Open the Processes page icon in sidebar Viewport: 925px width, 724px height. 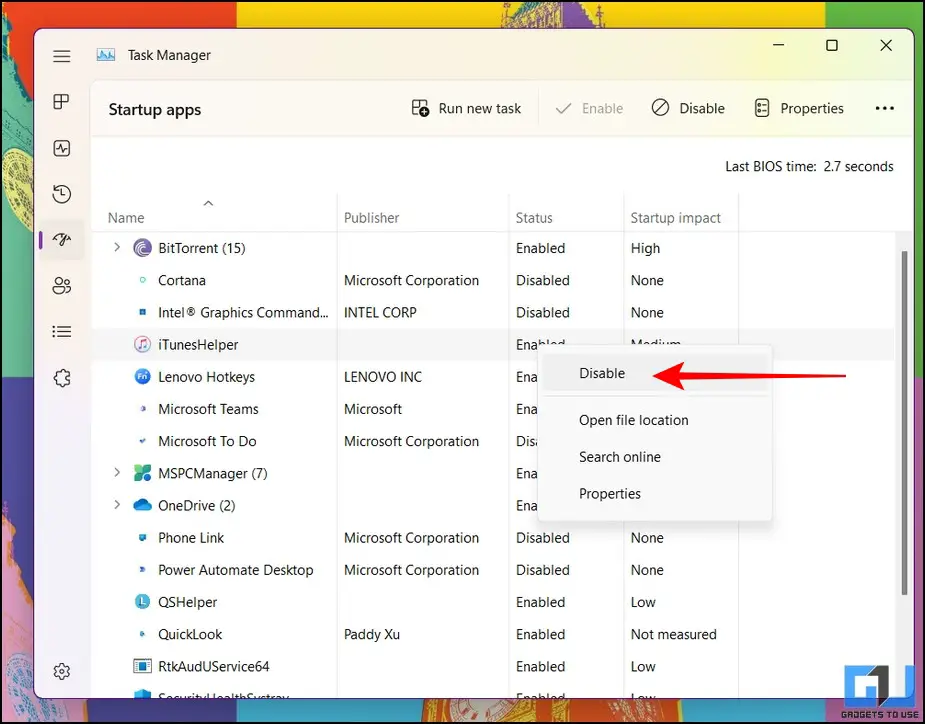coord(61,101)
